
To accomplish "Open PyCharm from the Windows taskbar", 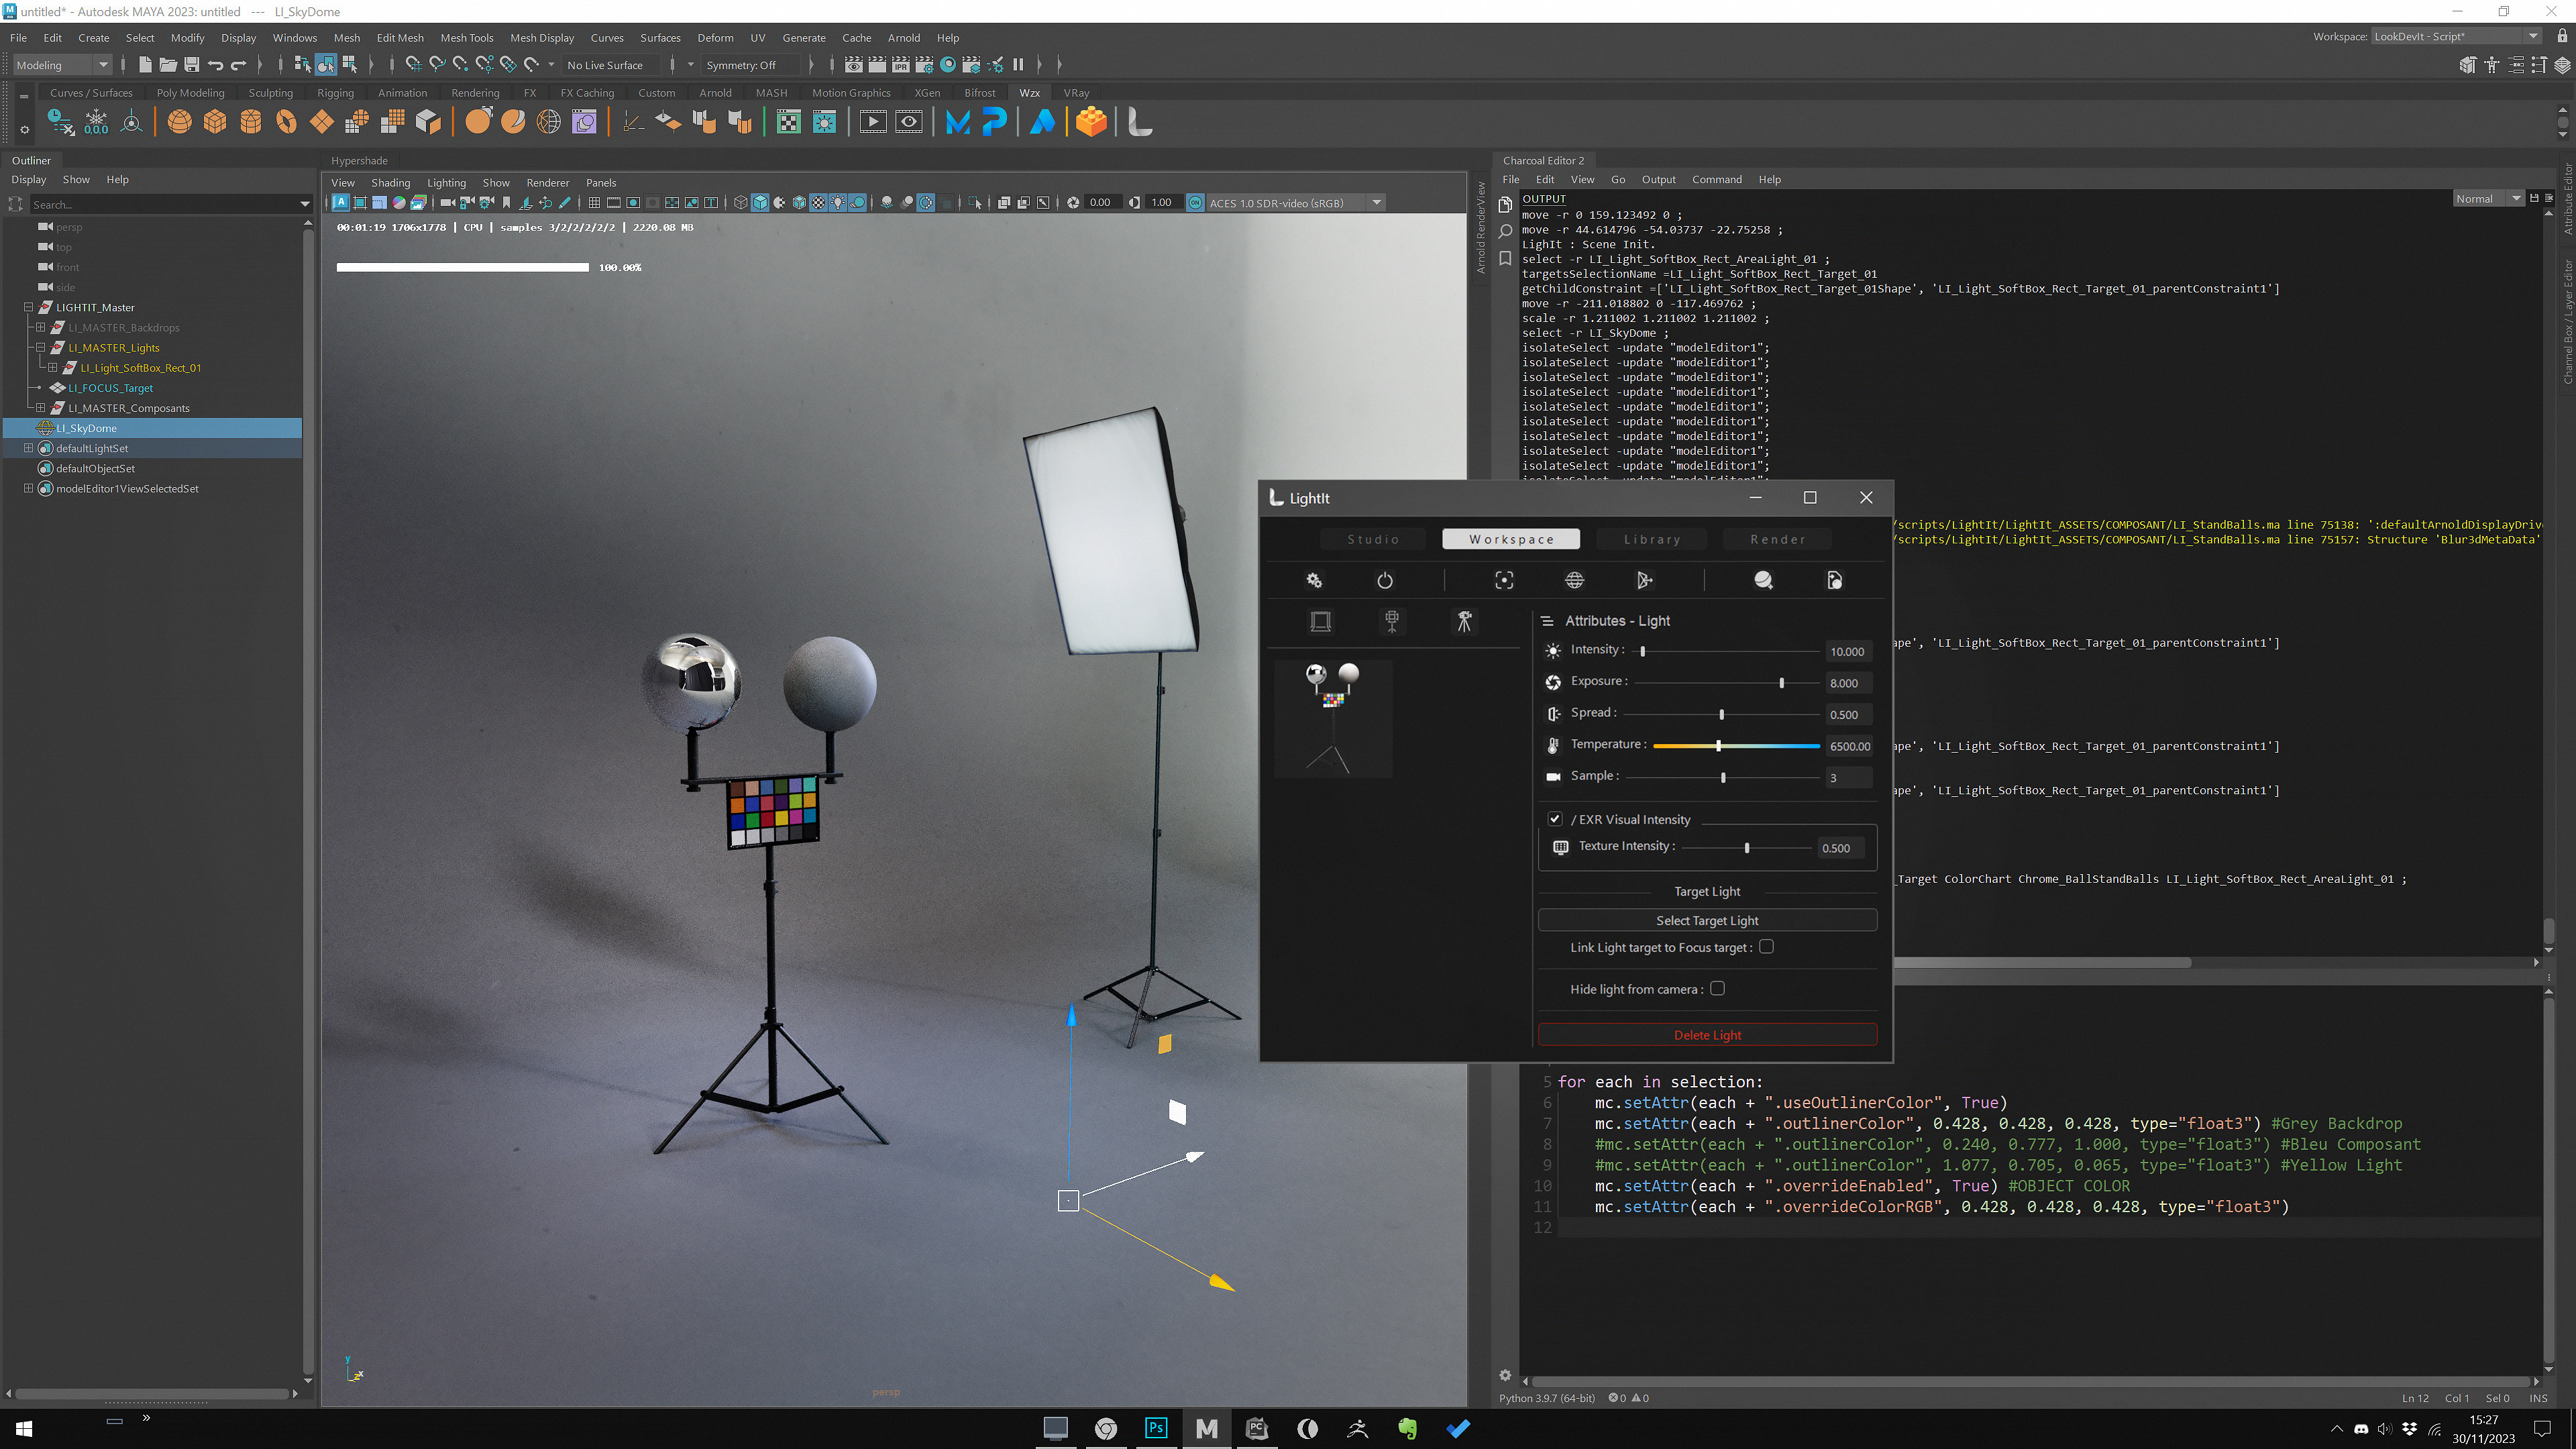I will [x=1257, y=1428].
